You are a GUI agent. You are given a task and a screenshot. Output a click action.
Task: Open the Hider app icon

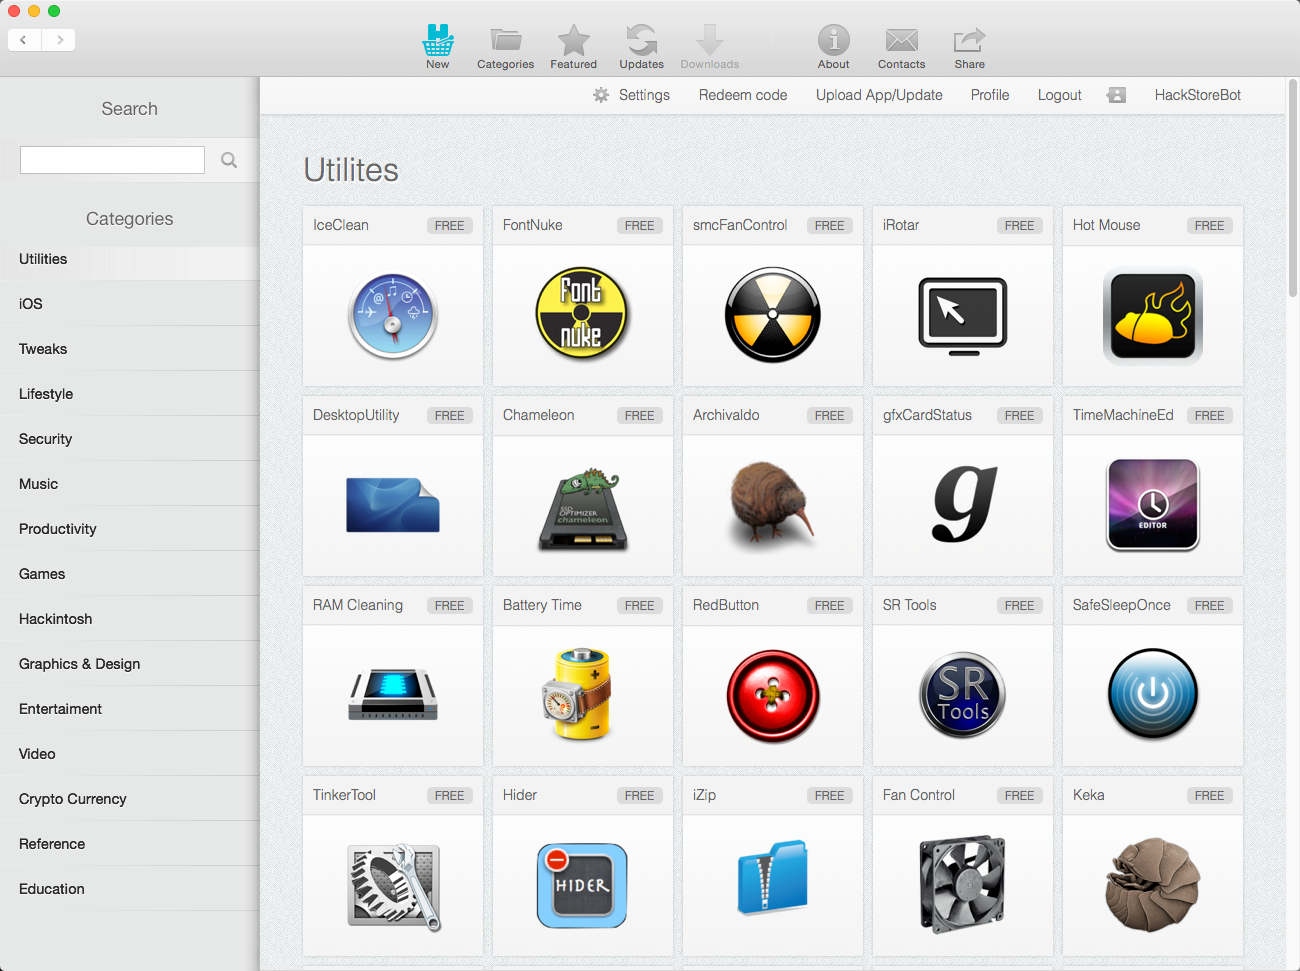[582, 885]
